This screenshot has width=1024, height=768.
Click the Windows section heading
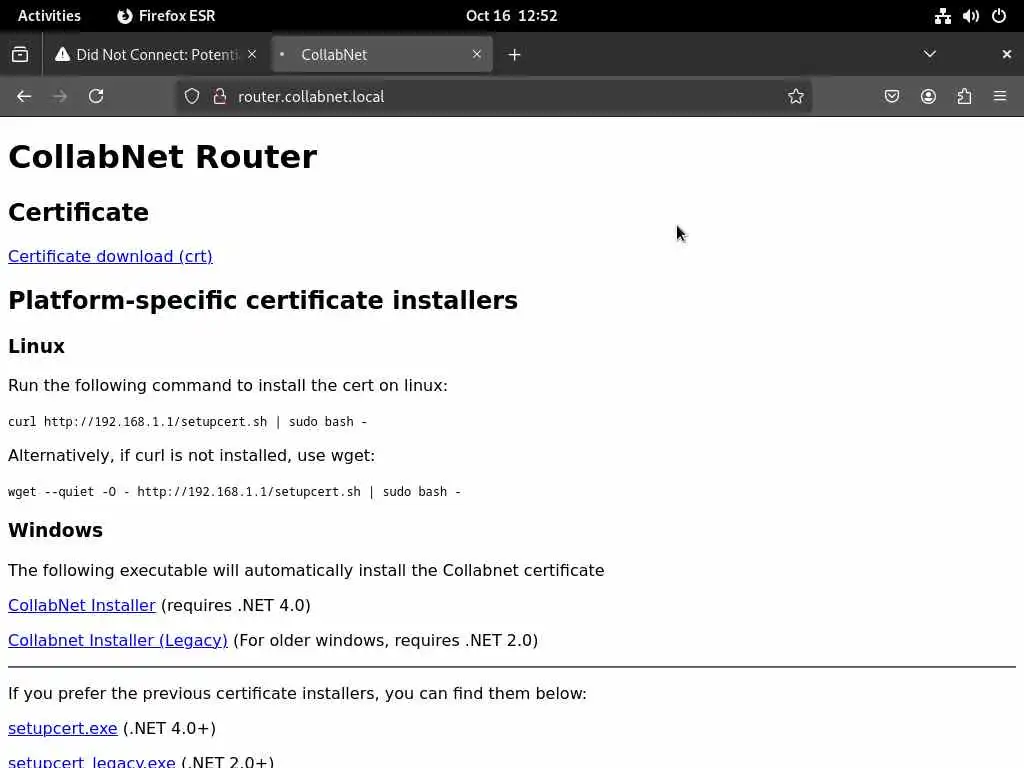[x=56, y=530]
